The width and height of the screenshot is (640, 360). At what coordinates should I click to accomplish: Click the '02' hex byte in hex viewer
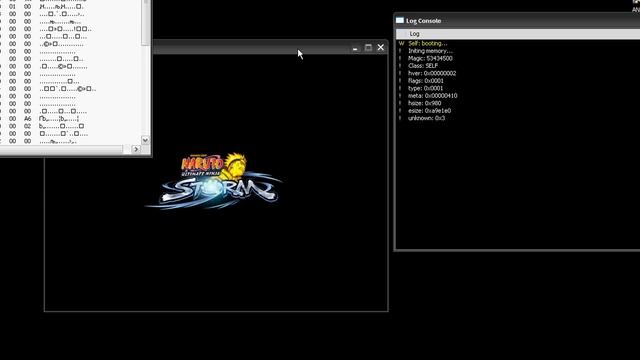coord(27,126)
